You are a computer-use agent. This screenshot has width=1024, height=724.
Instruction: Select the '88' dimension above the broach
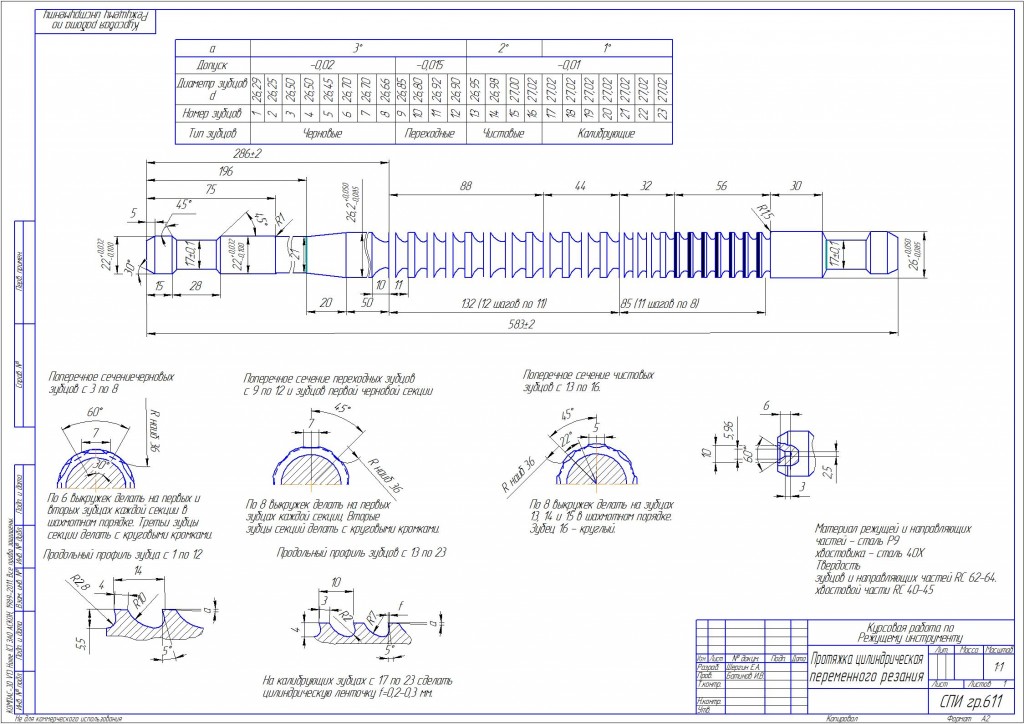point(466,186)
